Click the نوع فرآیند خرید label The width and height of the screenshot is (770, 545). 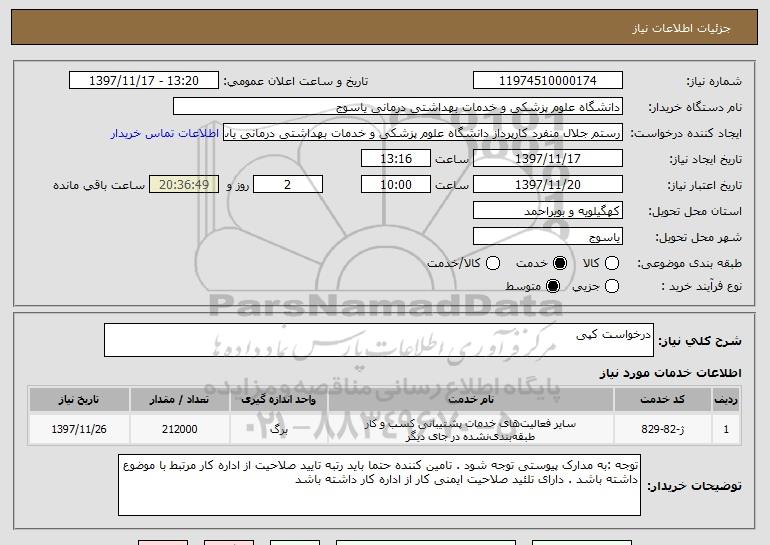pos(702,286)
